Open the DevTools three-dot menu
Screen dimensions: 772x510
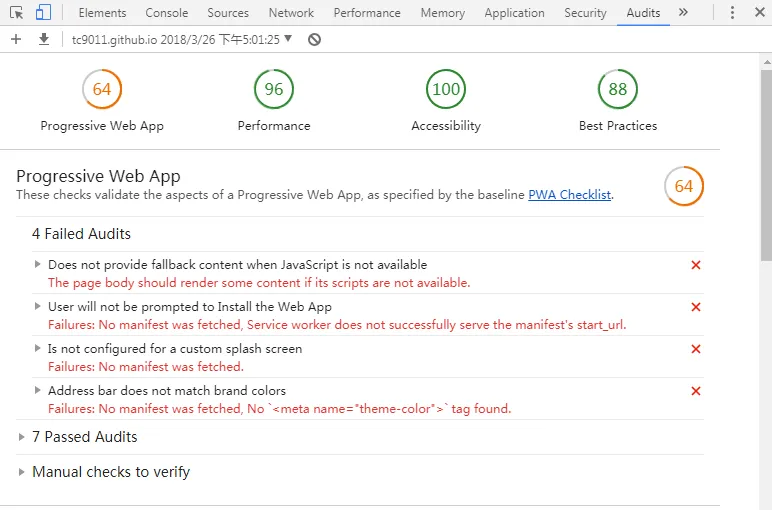click(x=732, y=13)
